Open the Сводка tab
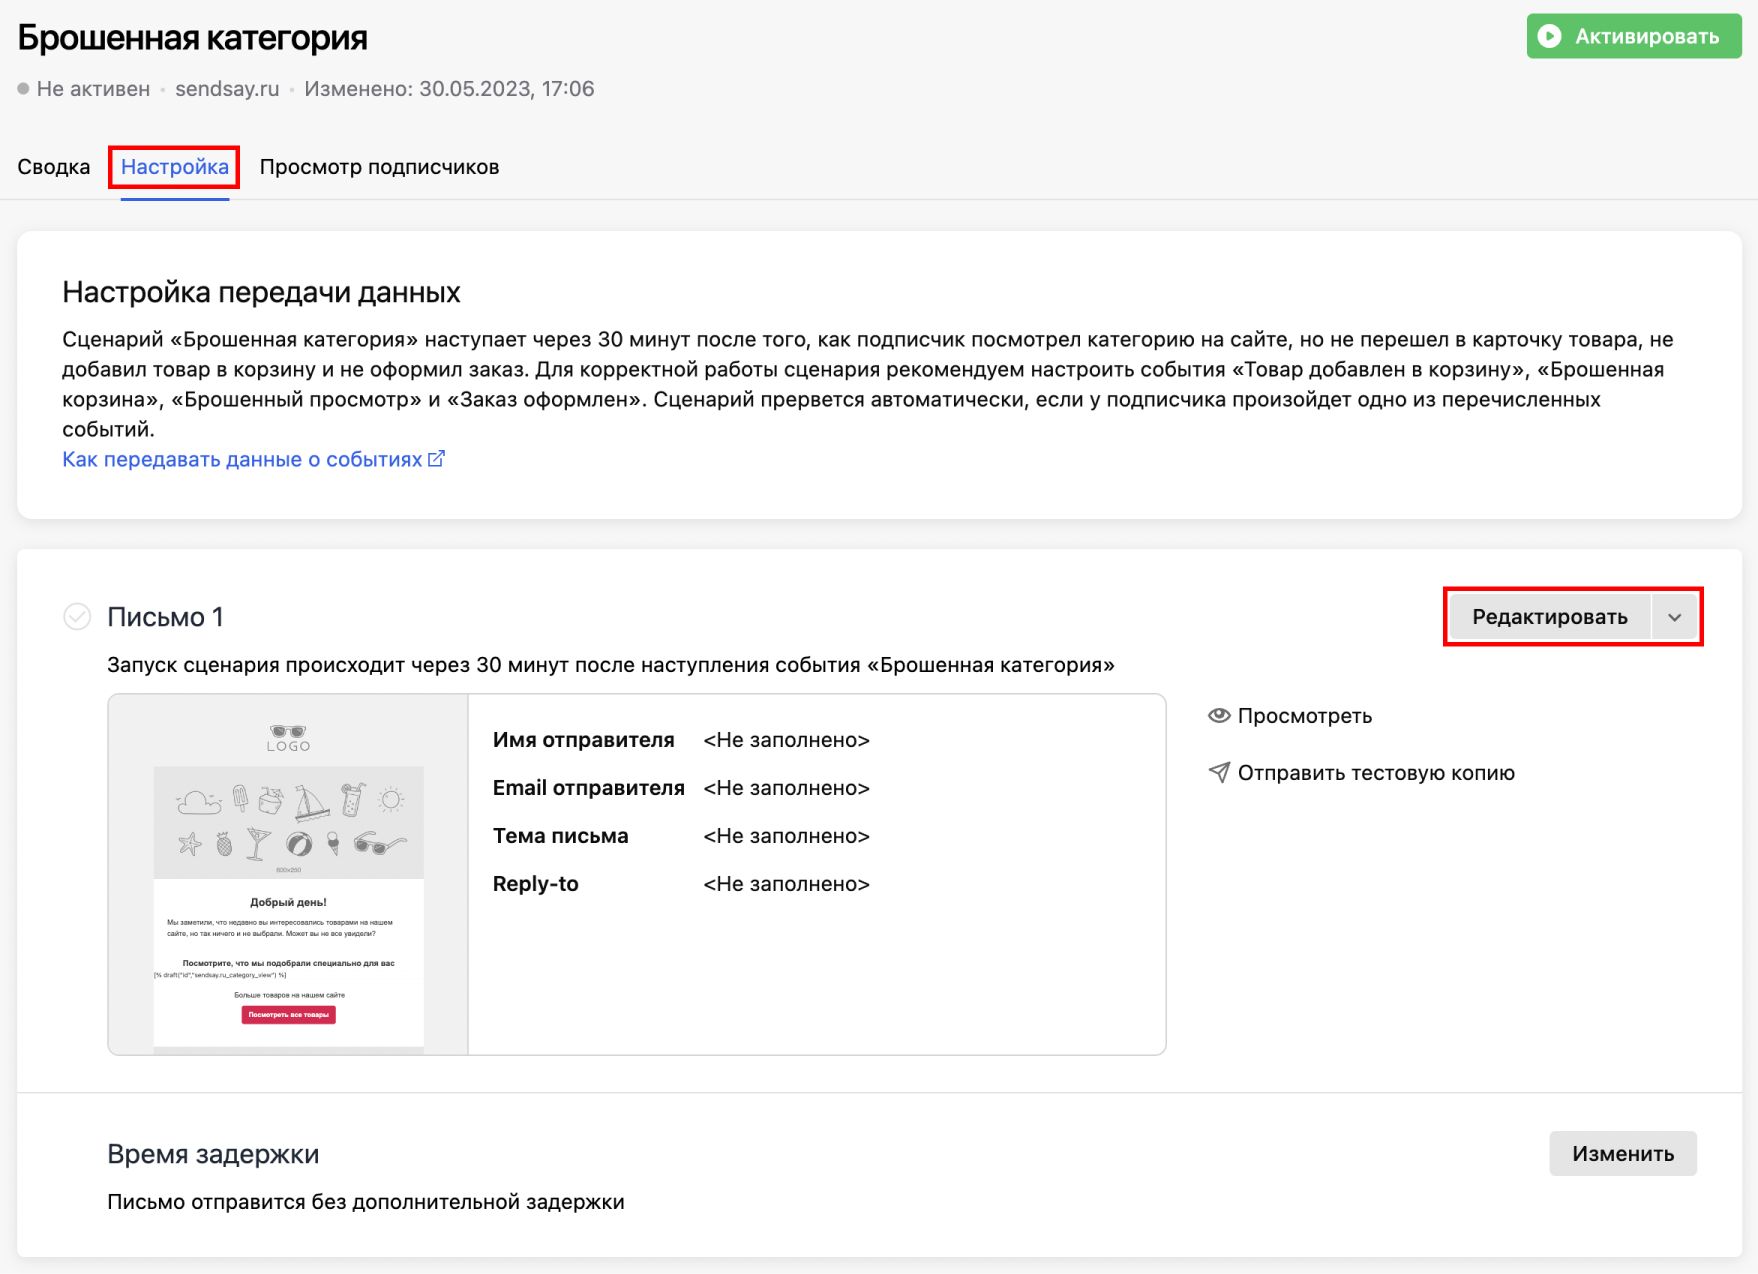Screen dimensions: 1758x1274 coord(54,167)
